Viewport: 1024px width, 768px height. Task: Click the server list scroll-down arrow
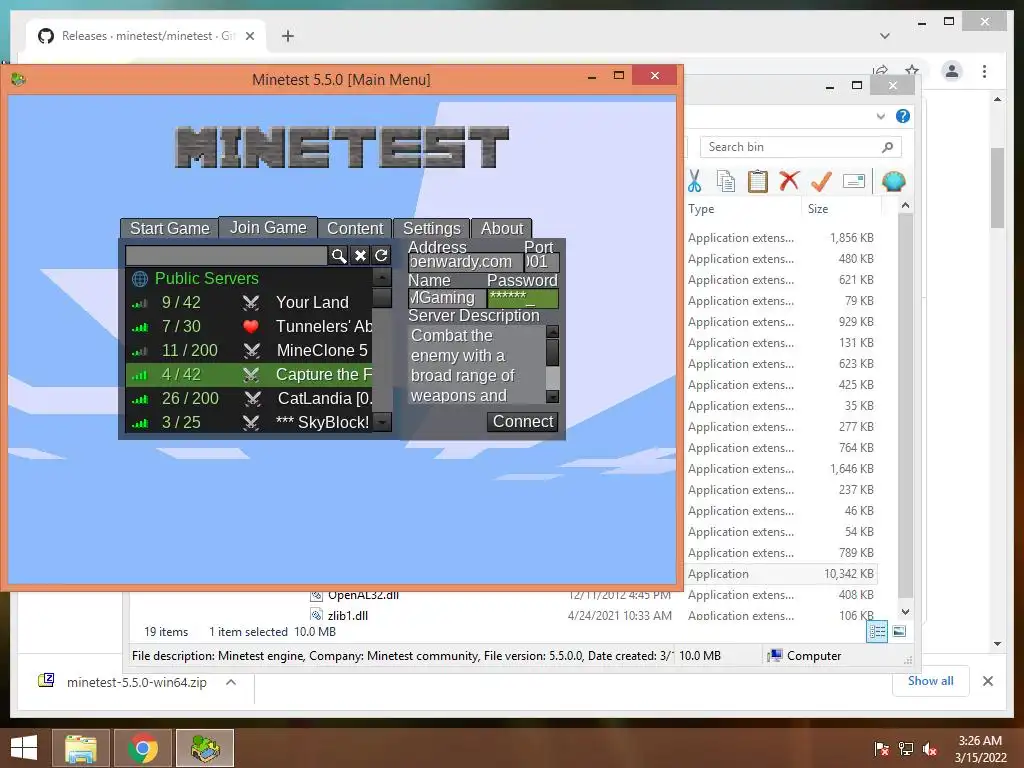pyautogui.click(x=383, y=422)
